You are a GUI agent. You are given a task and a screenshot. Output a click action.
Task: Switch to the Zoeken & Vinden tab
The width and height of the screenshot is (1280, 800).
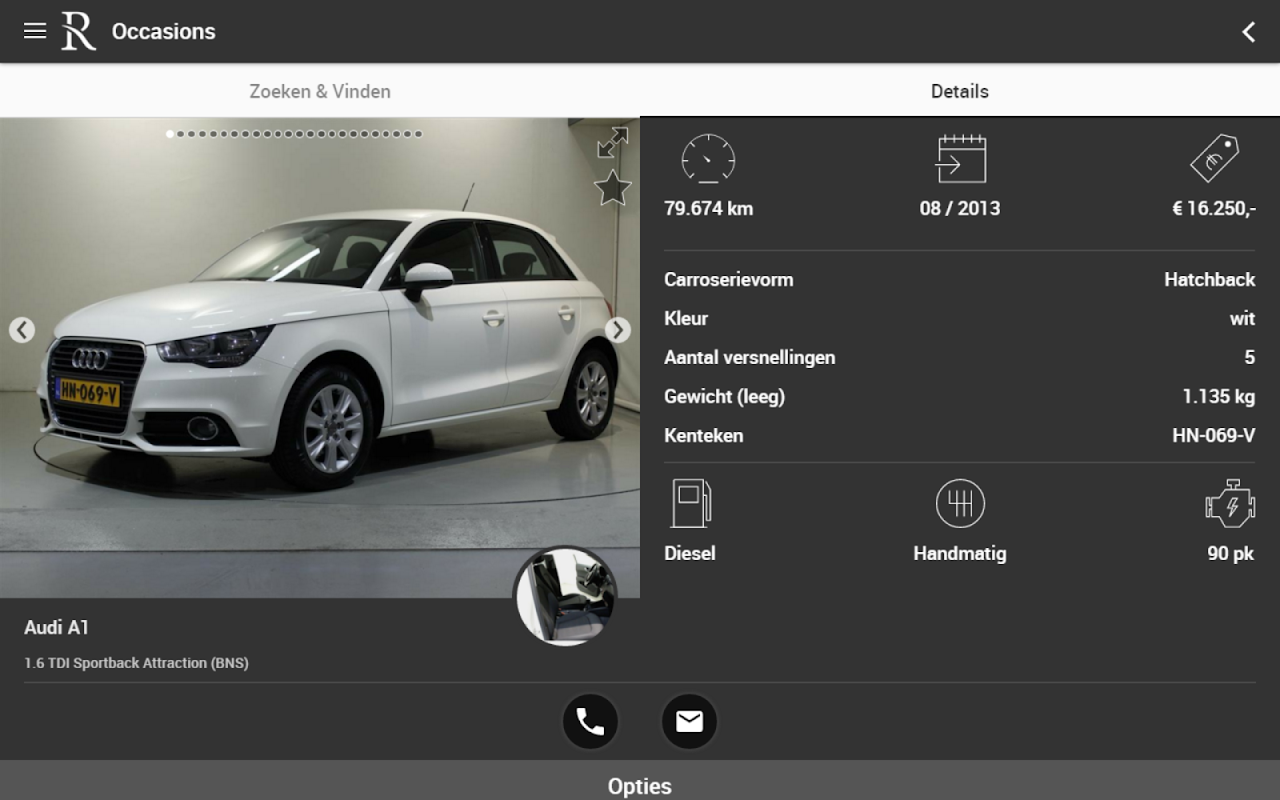(x=320, y=91)
